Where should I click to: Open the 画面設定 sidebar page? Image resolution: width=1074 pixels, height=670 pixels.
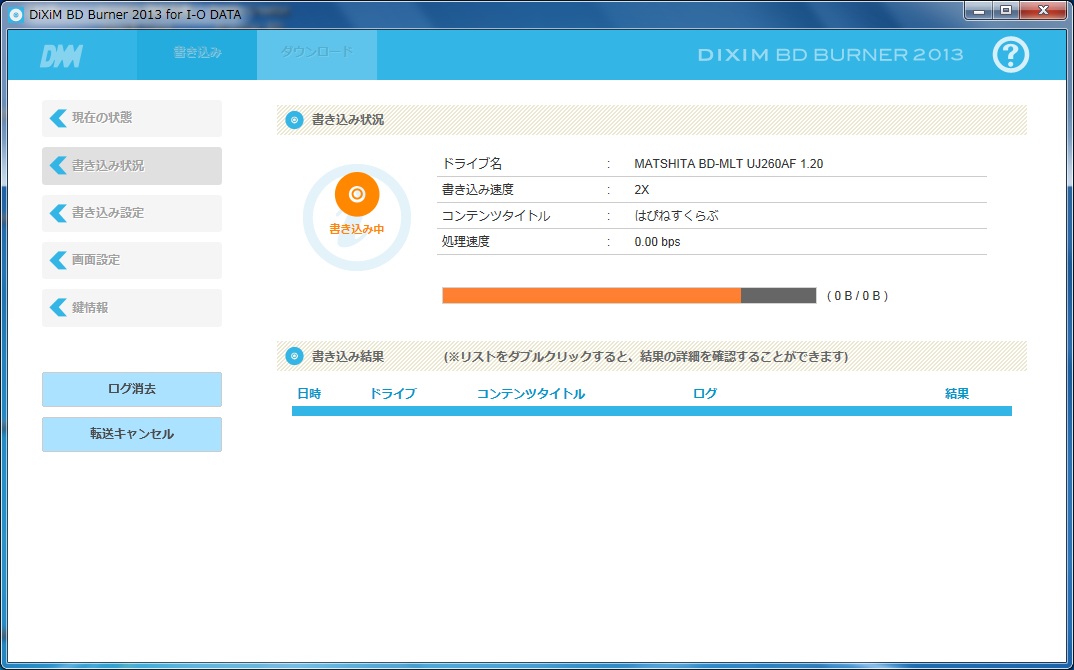pos(132,260)
